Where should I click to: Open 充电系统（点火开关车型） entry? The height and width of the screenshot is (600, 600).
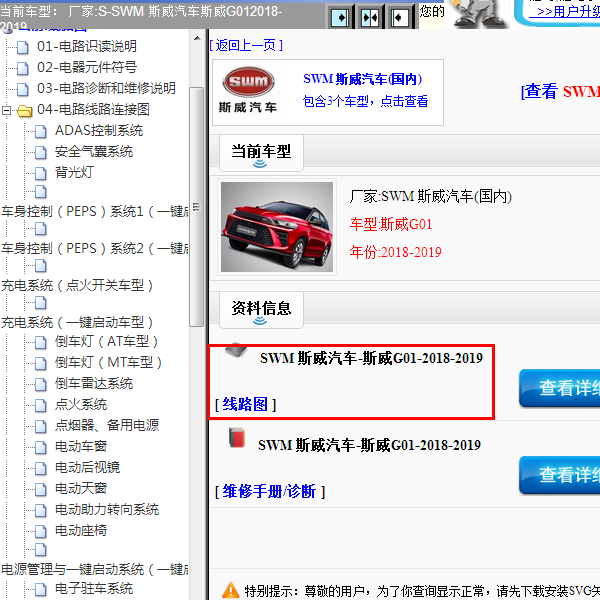(x=77, y=285)
